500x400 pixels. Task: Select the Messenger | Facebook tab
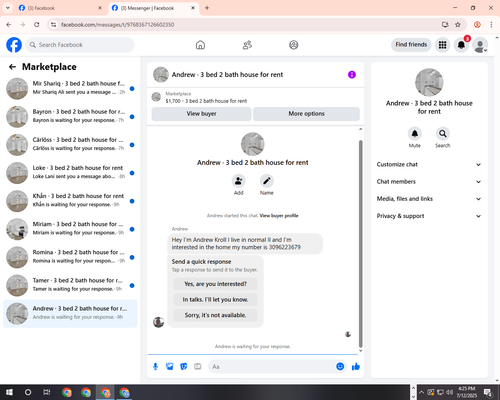coord(153,8)
